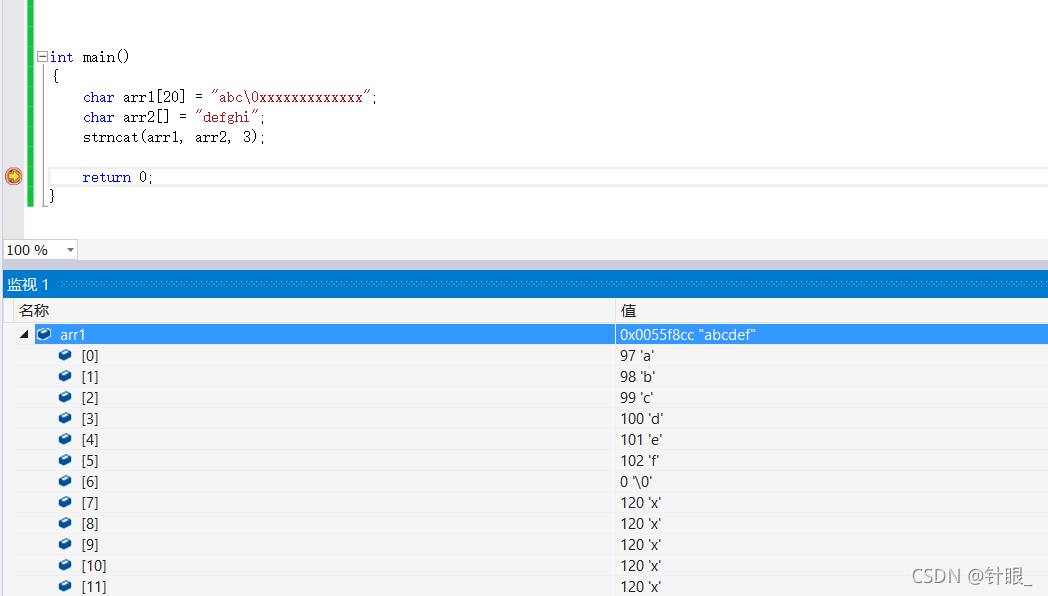
Task: Click the cube icon for element [3]
Action: (65, 418)
